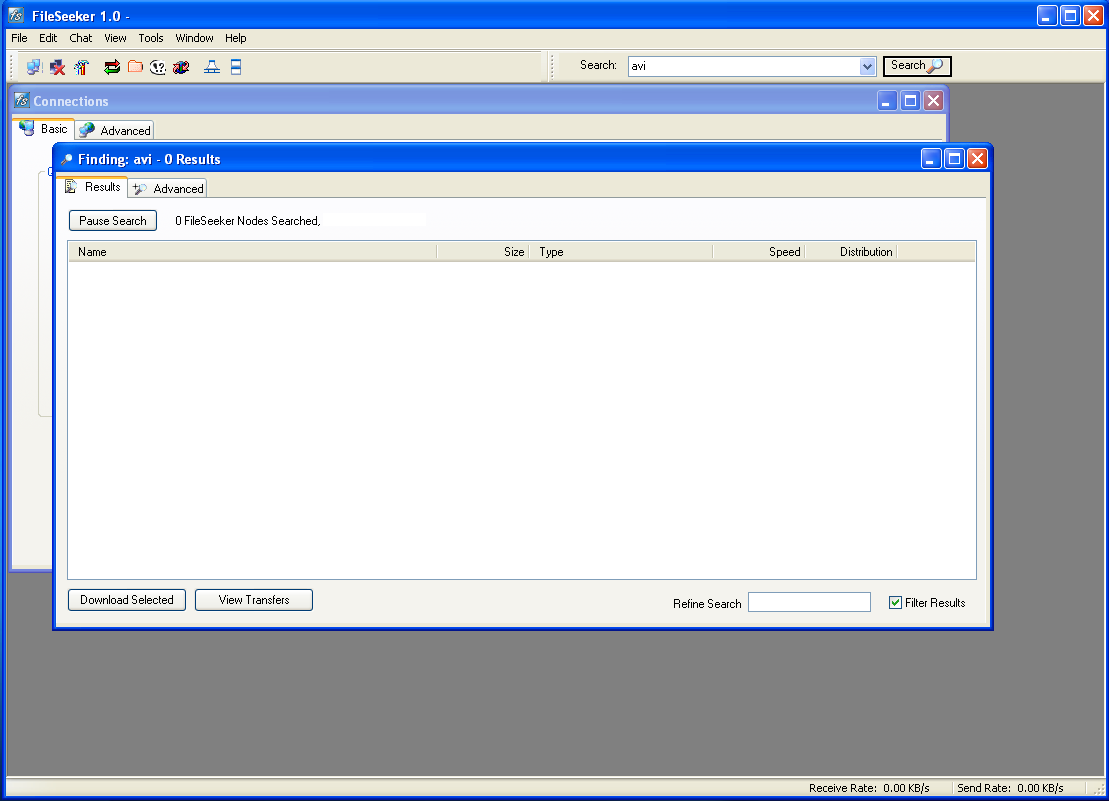Image resolution: width=1109 pixels, height=801 pixels.
Task: Select Advanced tab in Connections window
Action: coord(115,130)
